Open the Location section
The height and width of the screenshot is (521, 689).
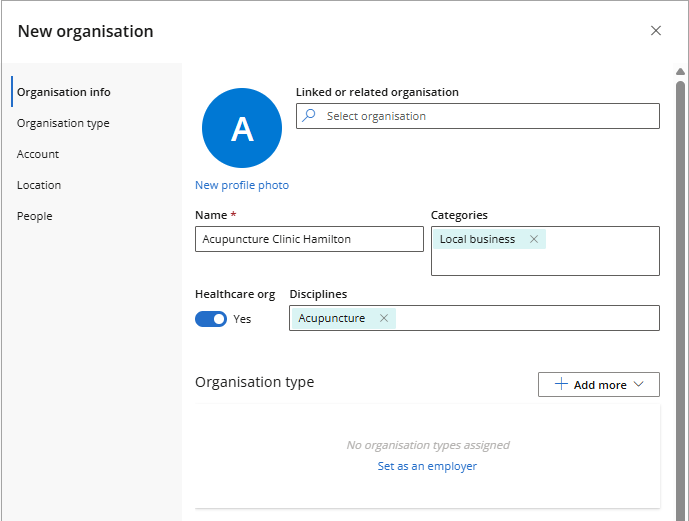[x=39, y=185]
